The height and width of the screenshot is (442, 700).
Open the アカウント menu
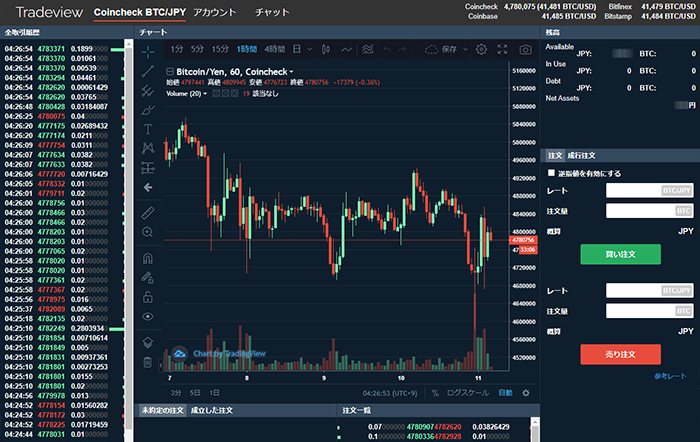coord(214,13)
